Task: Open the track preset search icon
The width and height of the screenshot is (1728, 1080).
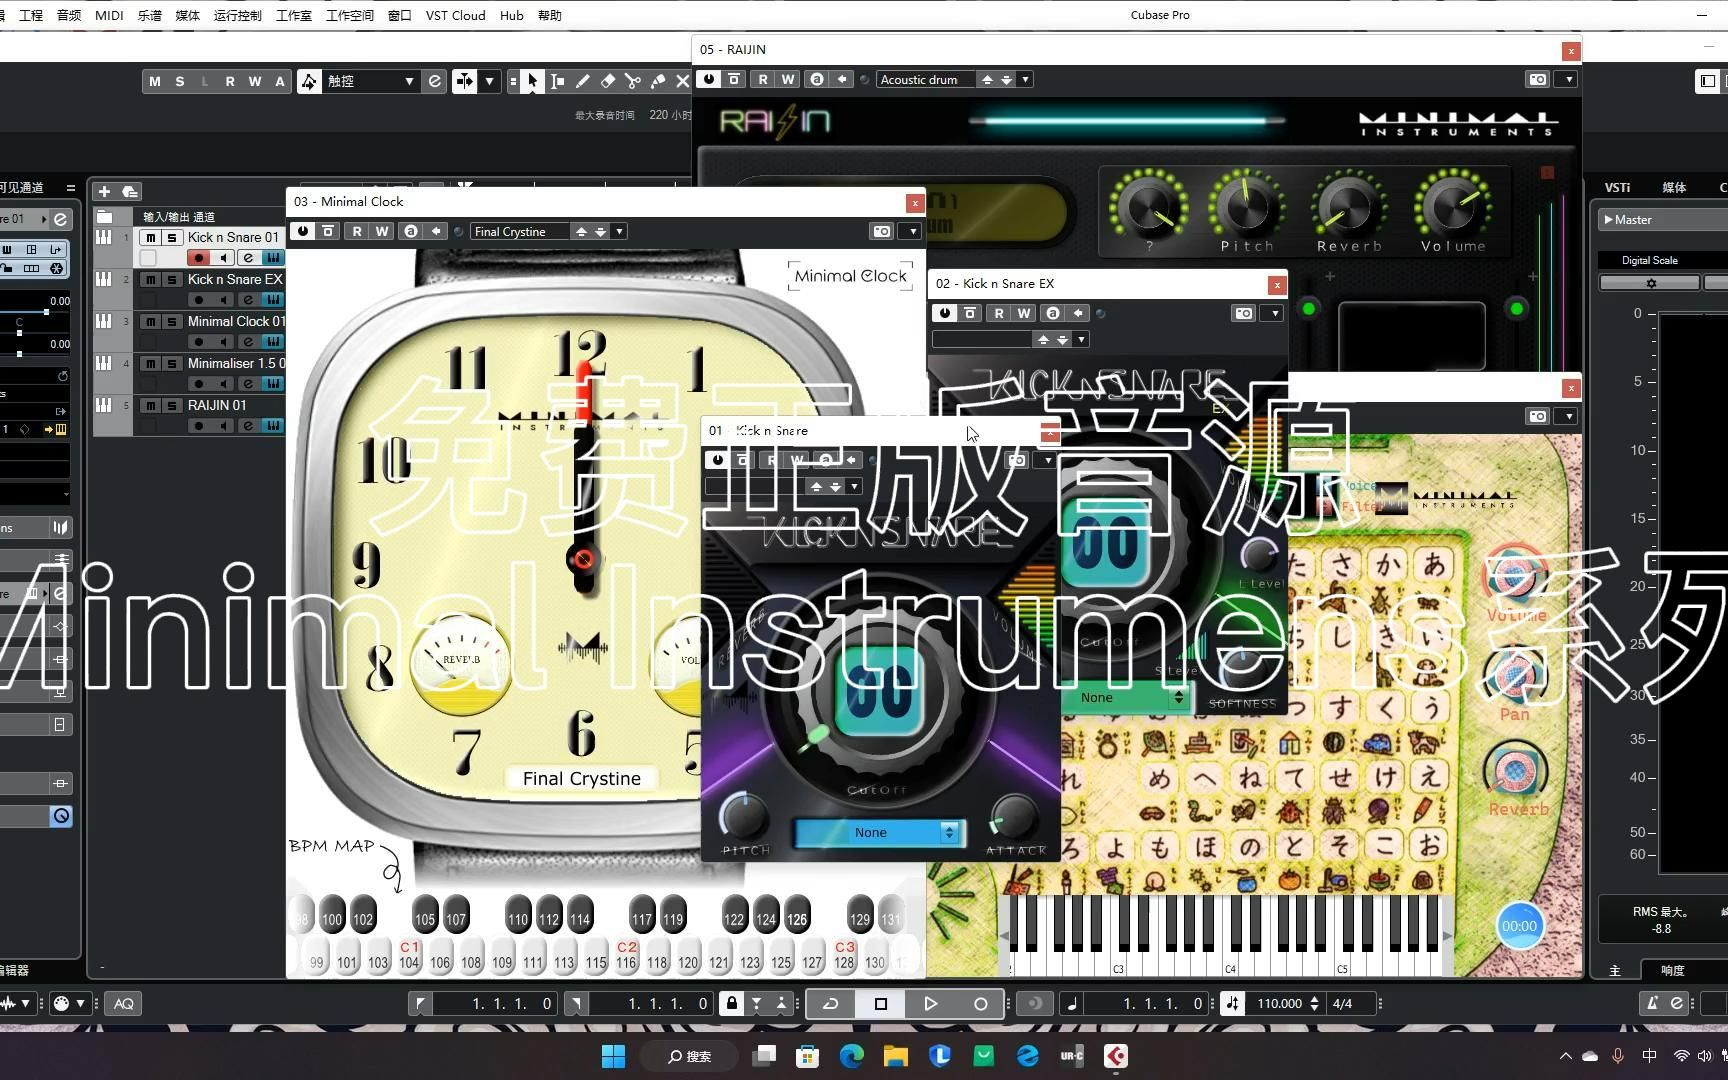Action: [x=130, y=191]
